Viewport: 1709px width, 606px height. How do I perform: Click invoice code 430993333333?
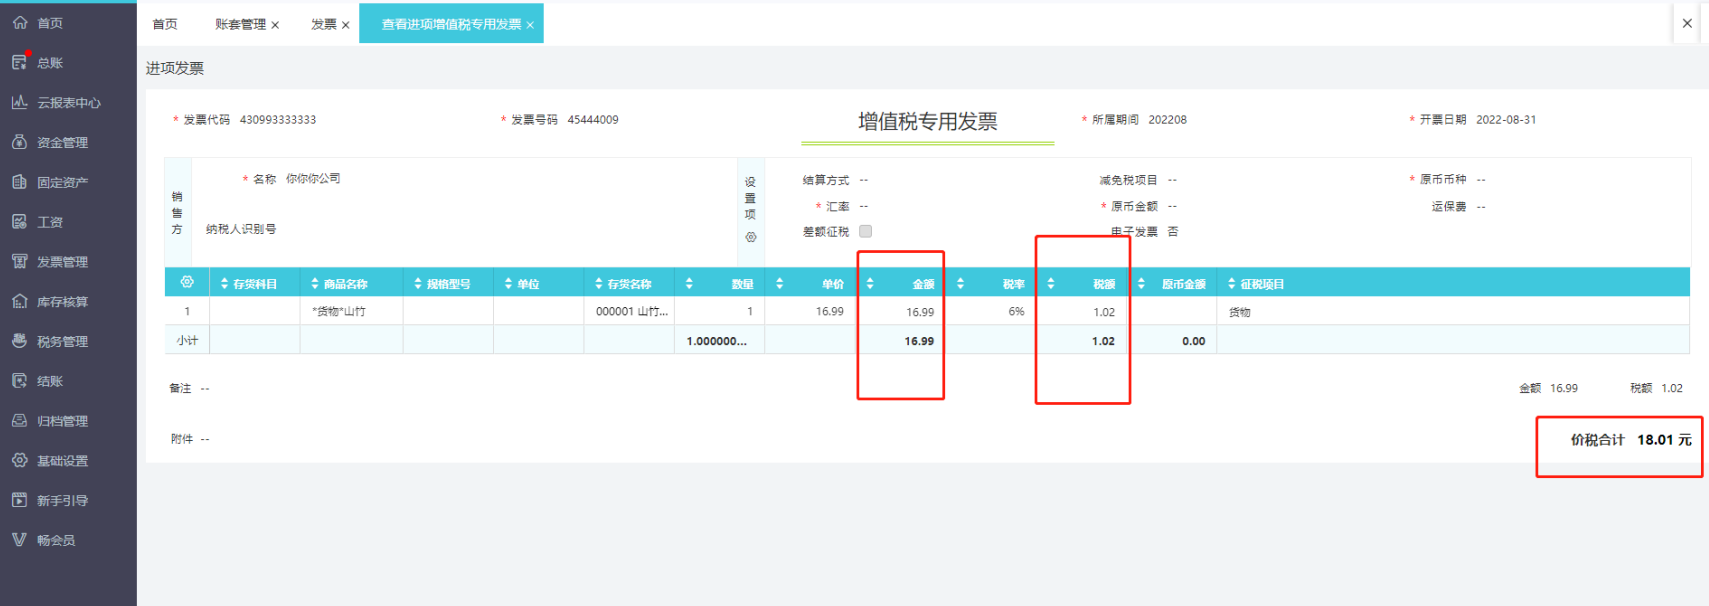tap(278, 119)
